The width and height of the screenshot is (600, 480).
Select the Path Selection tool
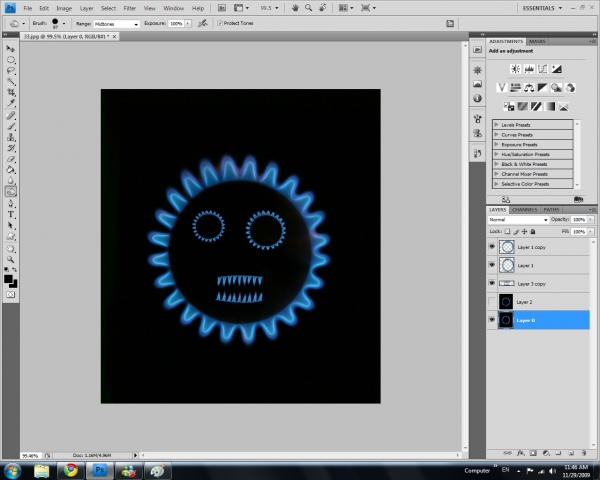tap(11, 225)
